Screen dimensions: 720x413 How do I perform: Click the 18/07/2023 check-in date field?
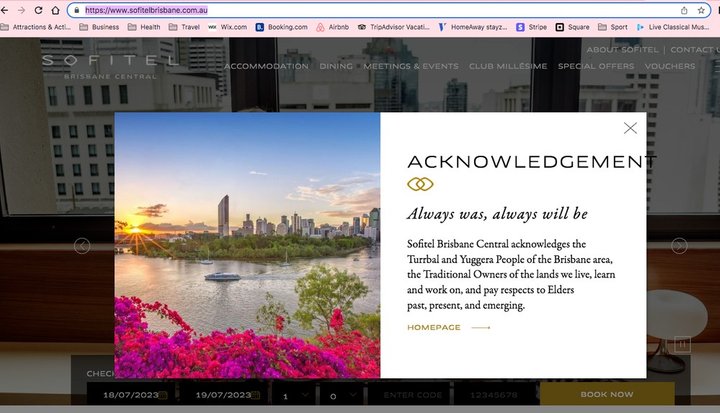130,395
